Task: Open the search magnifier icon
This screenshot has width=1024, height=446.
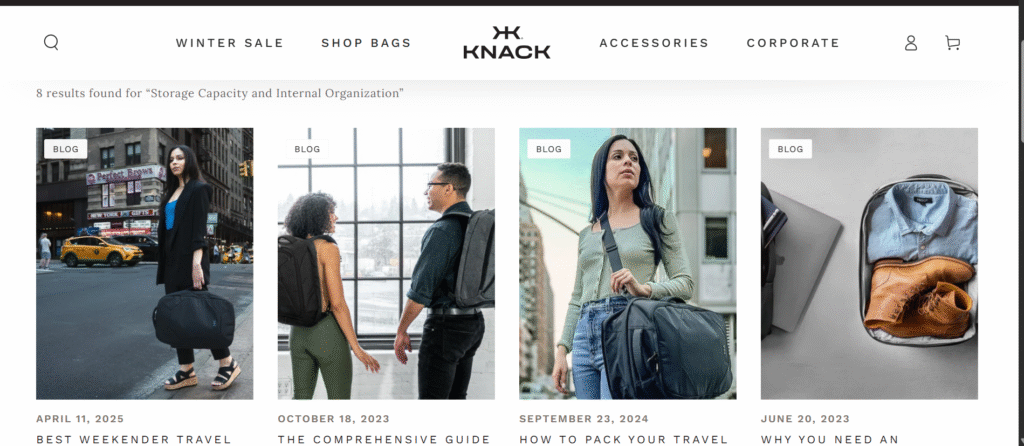Action: [51, 42]
